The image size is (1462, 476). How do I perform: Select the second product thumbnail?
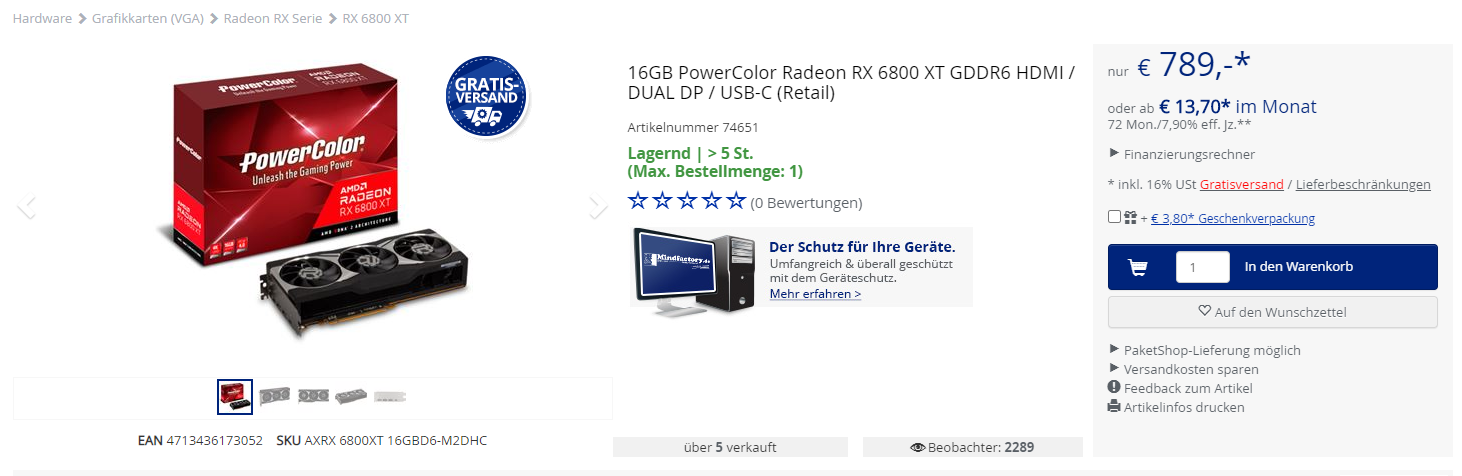coord(274,396)
